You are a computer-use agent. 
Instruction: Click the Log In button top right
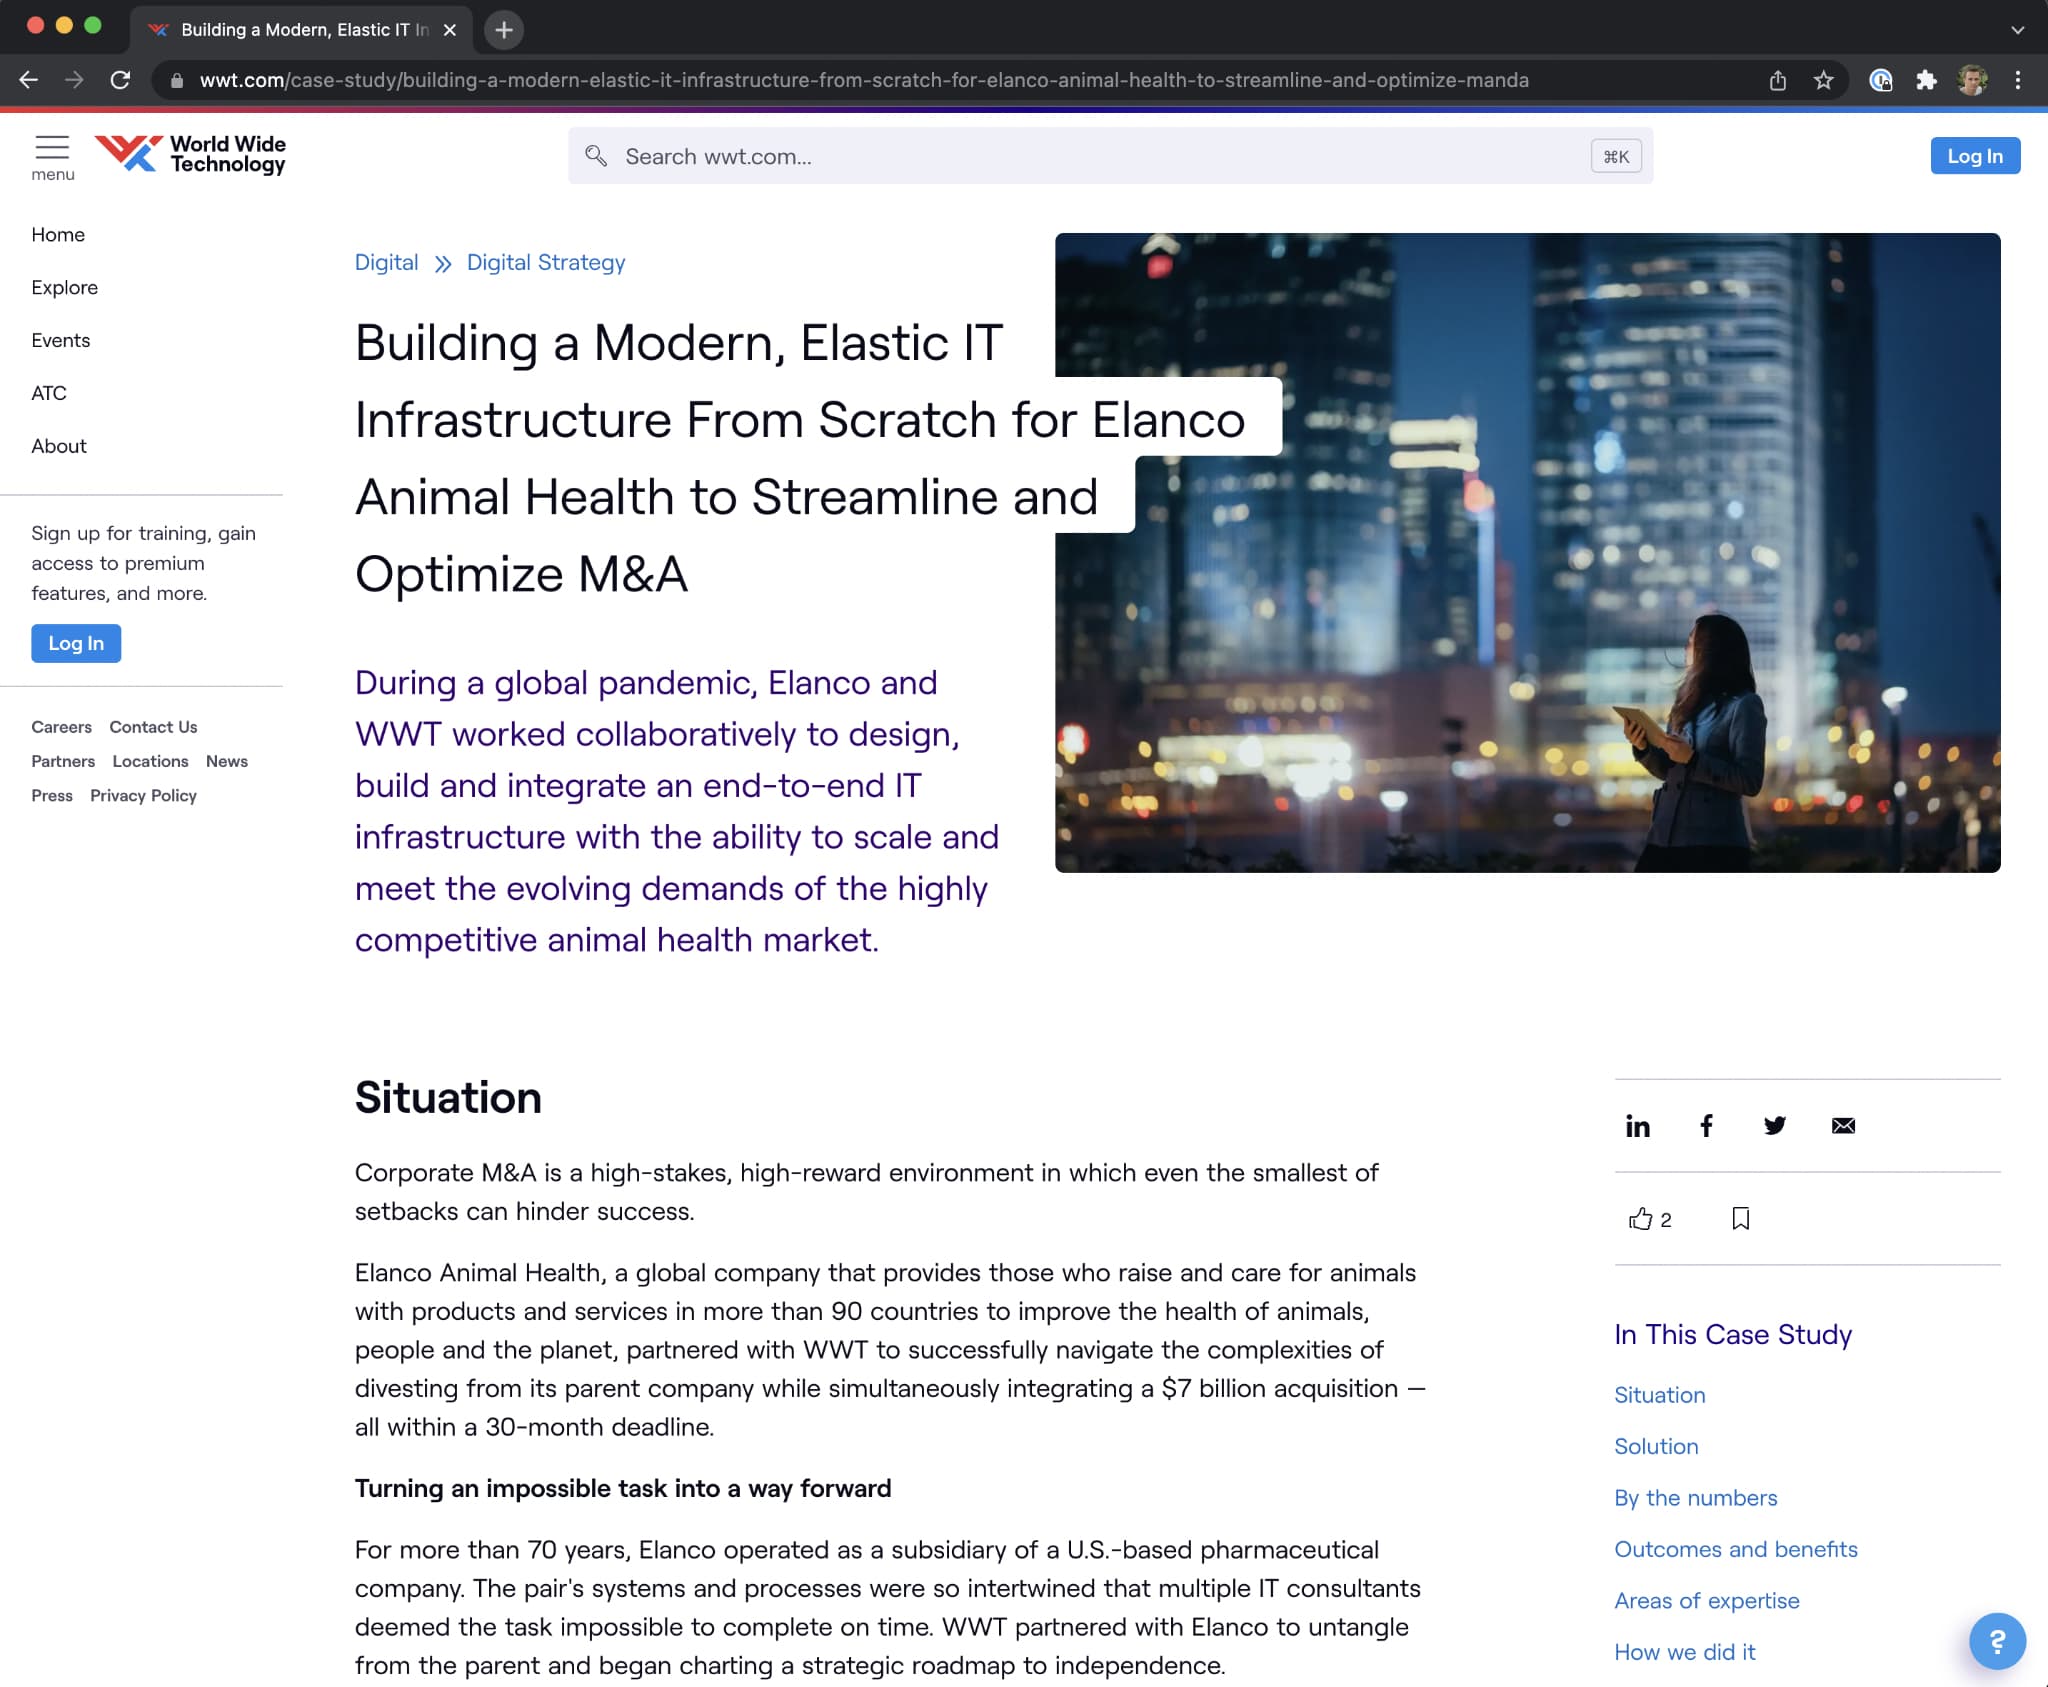pyautogui.click(x=1973, y=156)
